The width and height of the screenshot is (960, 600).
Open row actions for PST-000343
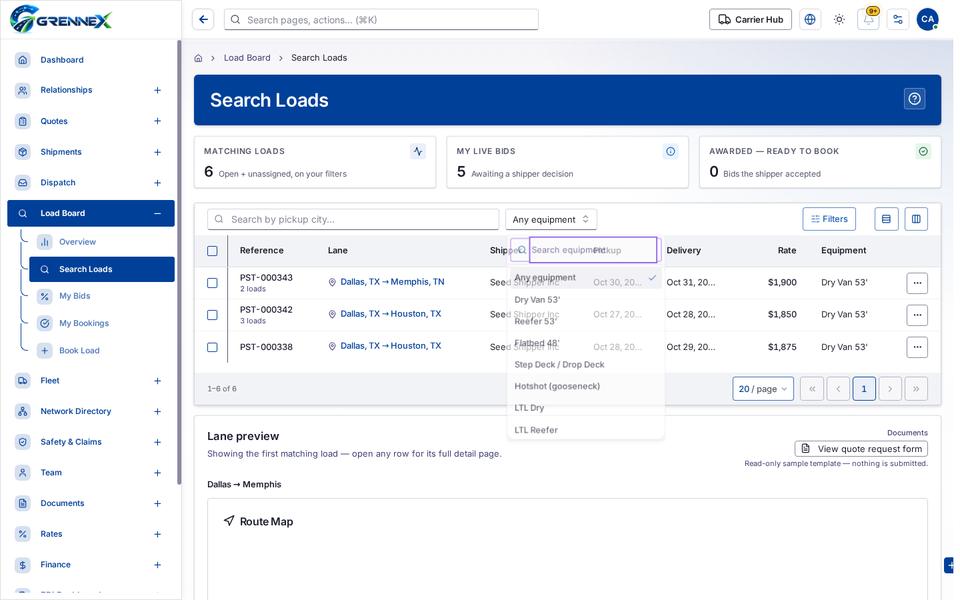pyautogui.click(x=917, y=283)
